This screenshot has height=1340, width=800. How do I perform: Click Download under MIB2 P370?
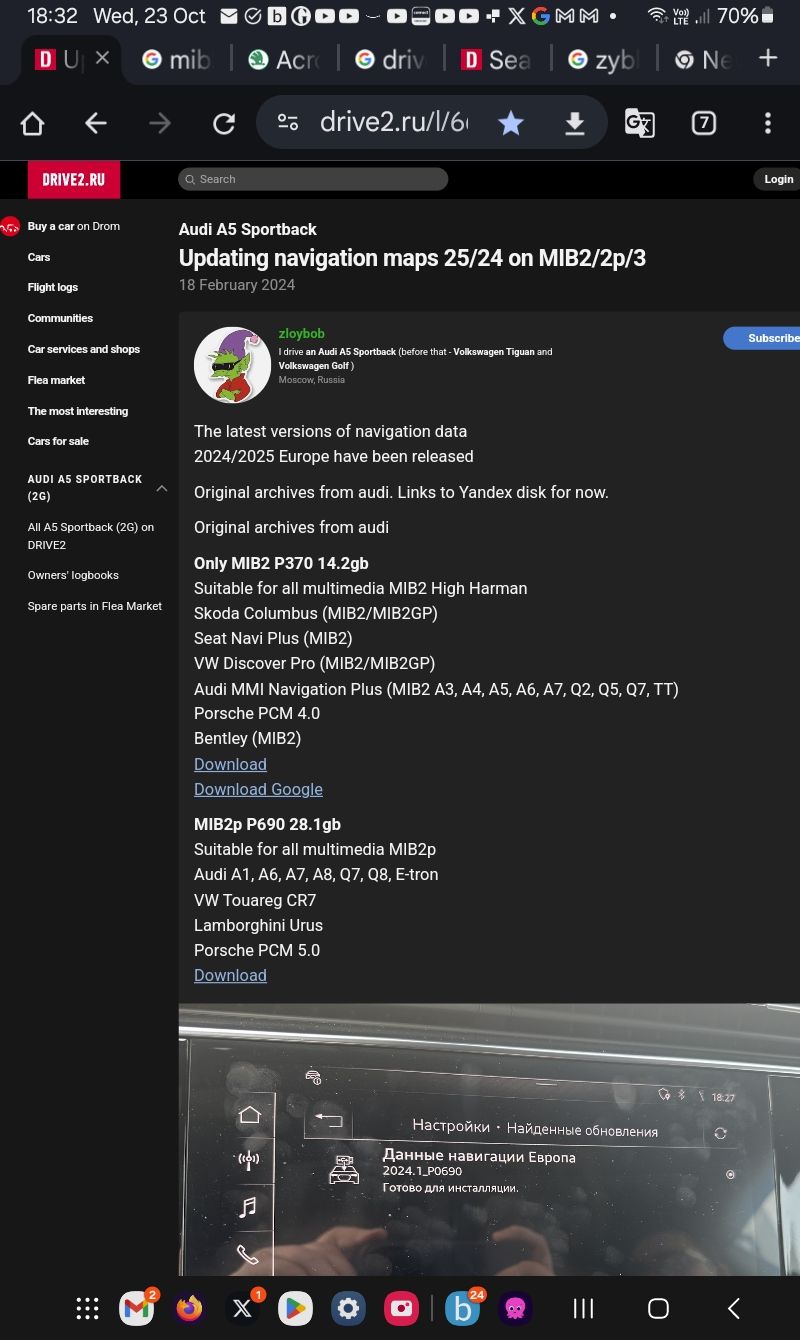(x=230, y=764)
